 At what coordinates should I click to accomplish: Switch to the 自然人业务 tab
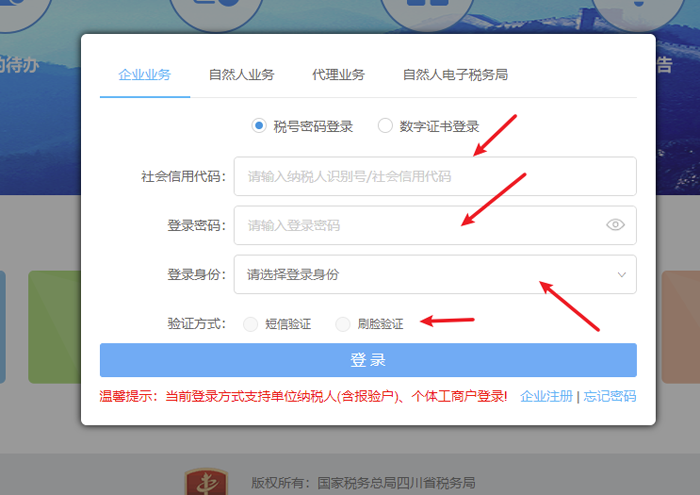(x=241, y=75)
